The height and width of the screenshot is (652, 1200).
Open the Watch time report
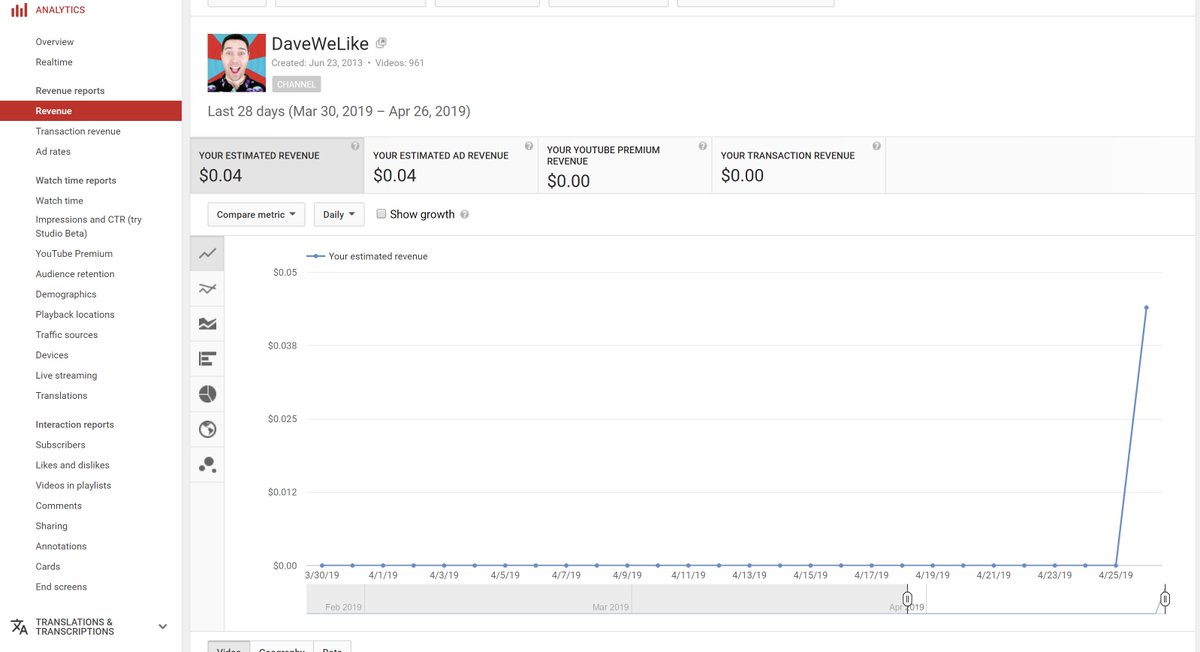[60, 201]
